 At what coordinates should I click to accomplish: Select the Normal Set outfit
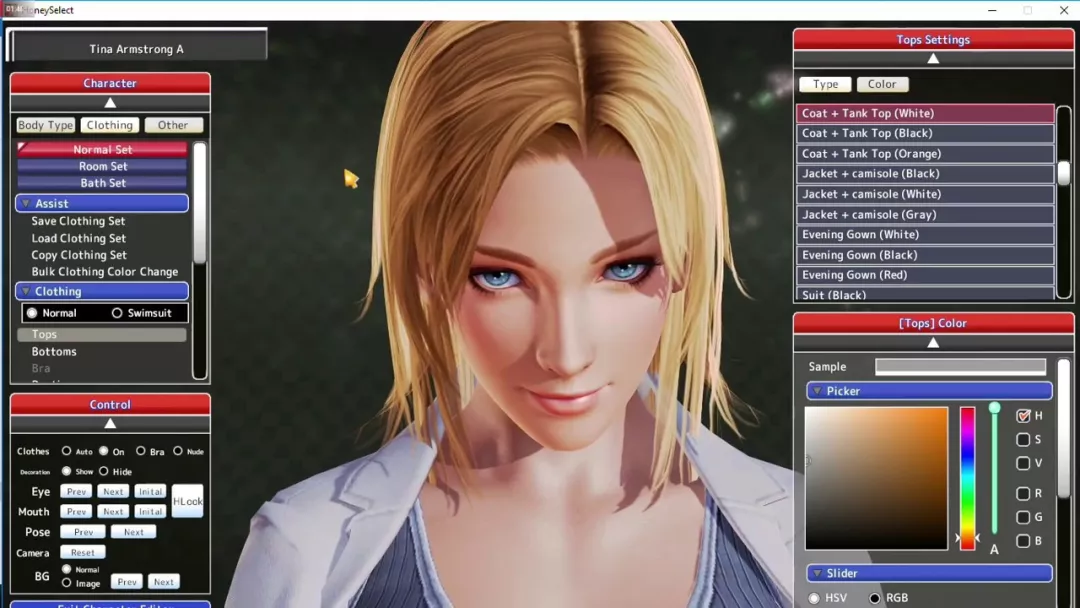[102, 149]
